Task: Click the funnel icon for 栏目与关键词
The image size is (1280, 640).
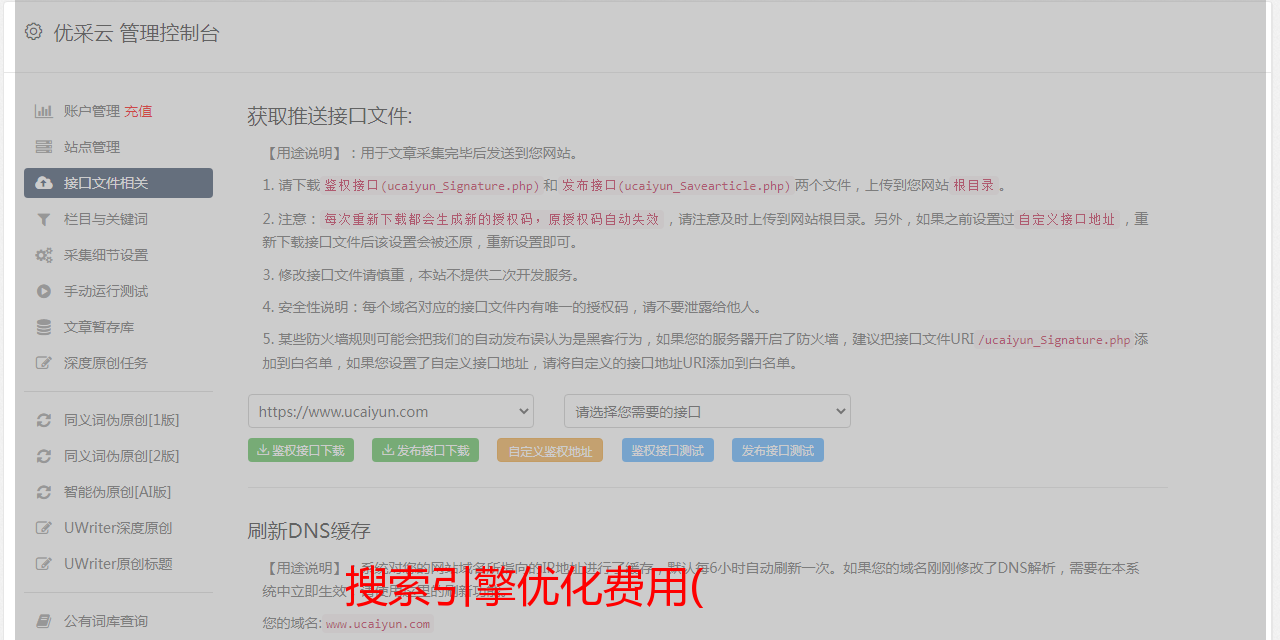Action: coord(44,219)
